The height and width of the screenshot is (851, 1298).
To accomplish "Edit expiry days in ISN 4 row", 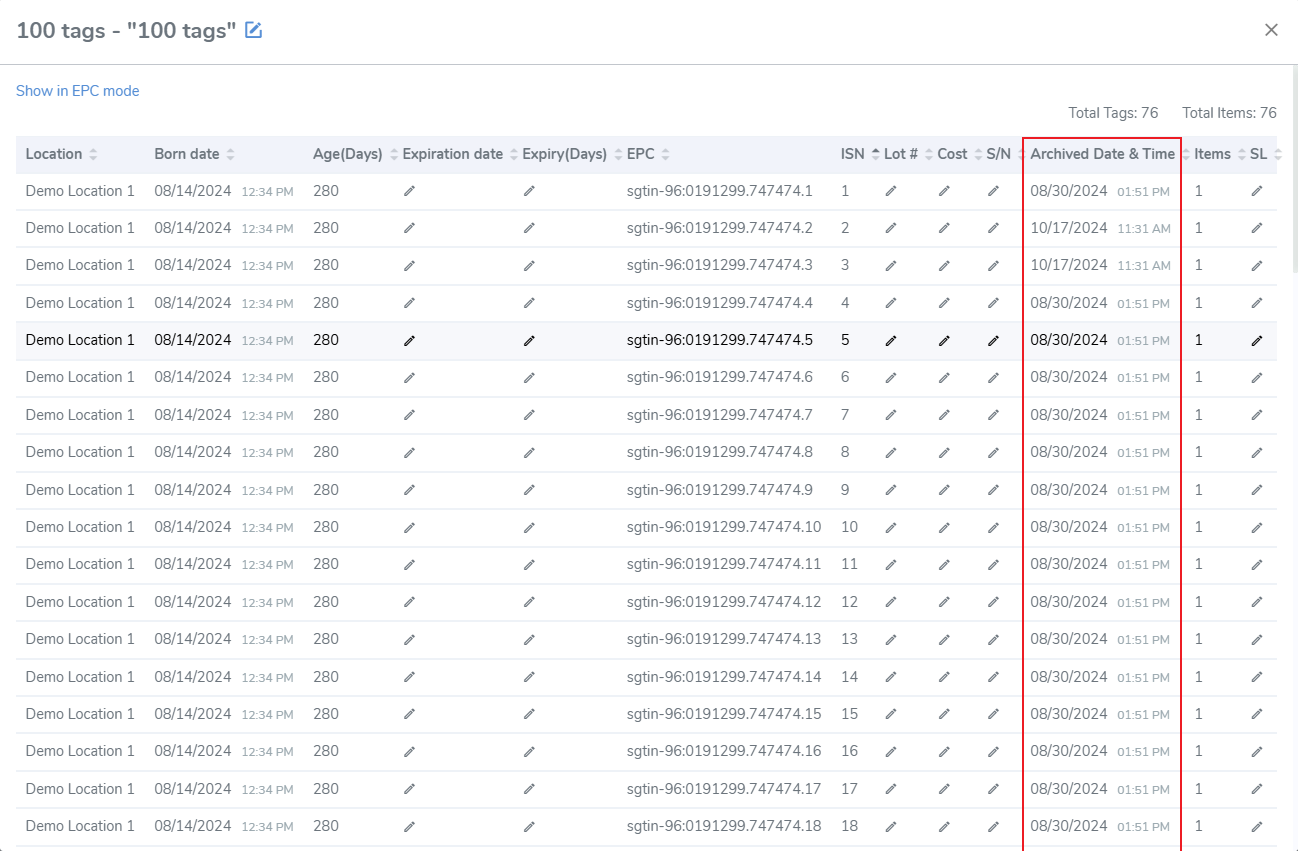I will (x=529, y=303).
